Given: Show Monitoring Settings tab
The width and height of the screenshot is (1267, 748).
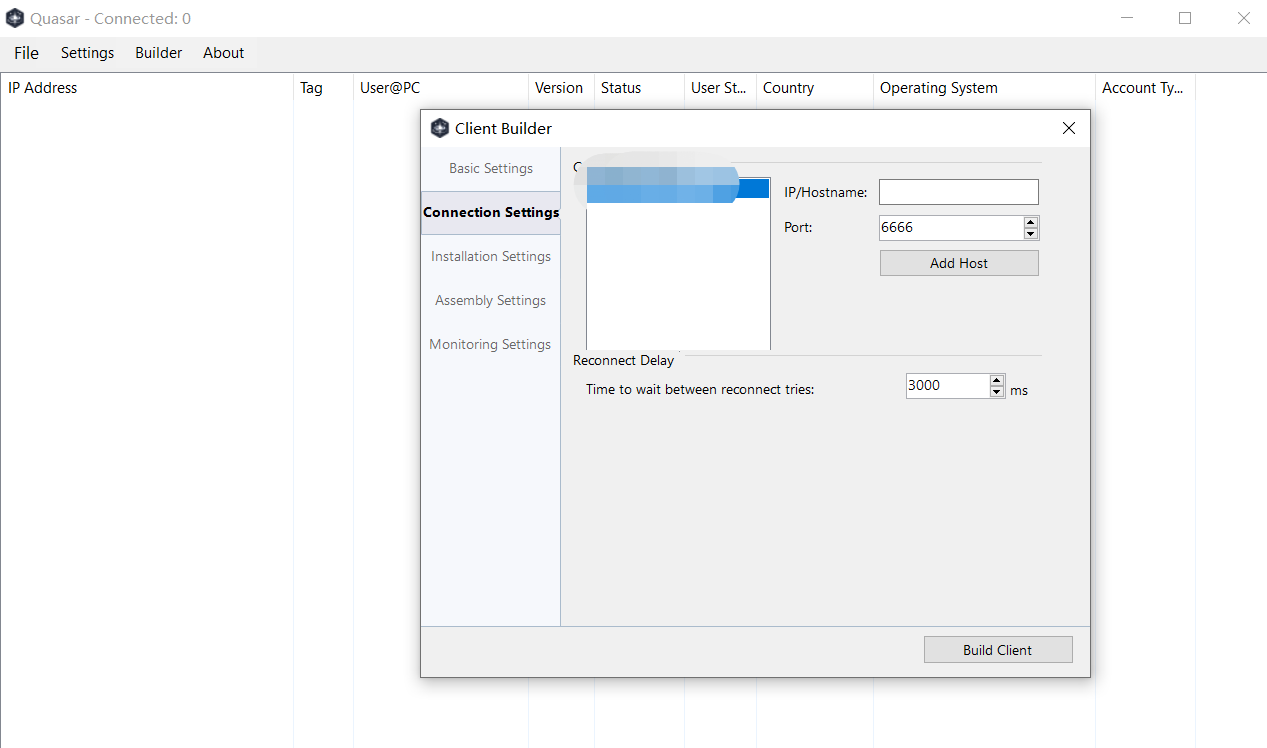Looking at the screenshot, I should coord(490,344).
